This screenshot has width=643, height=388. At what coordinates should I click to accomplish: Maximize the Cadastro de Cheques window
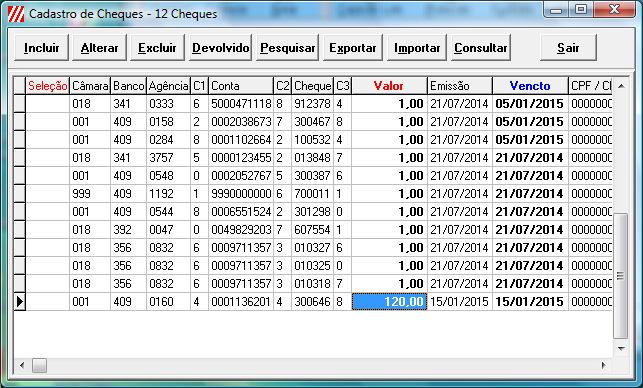(581, 10)
